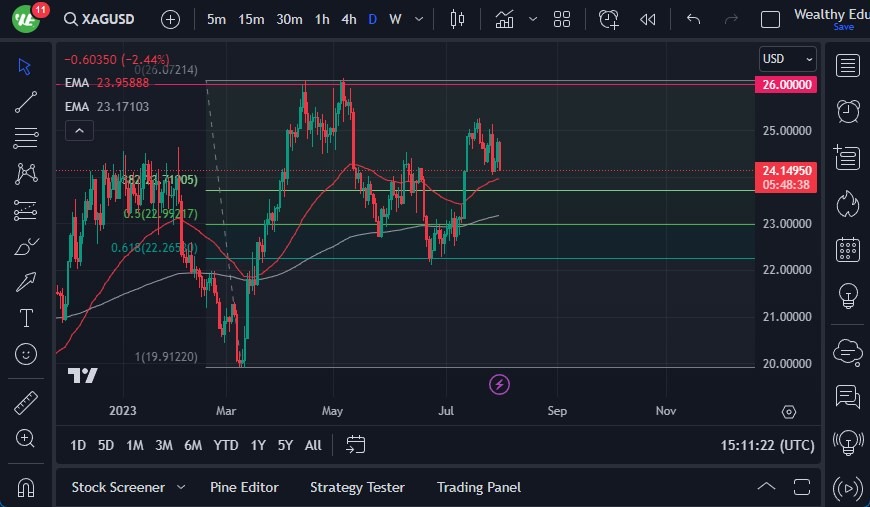This screenshot has width=870, height=507.
Task: Open the candlestick chart style selector
Action: (458, 19)
